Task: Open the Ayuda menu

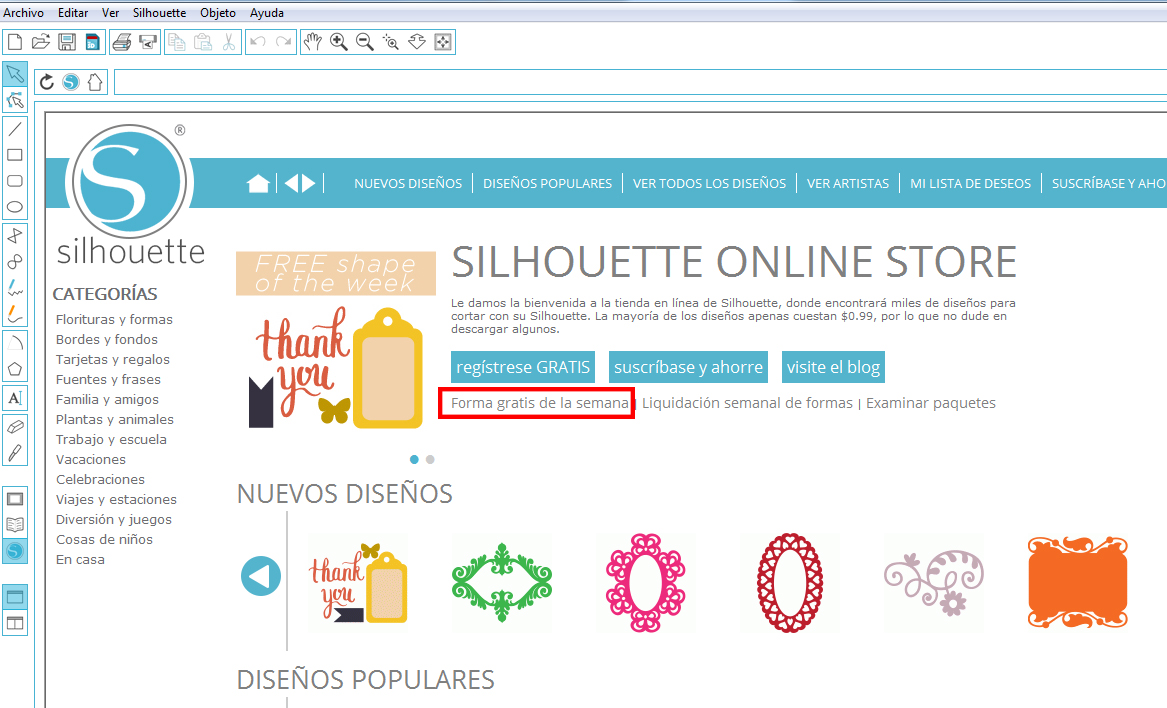Action: 266,13
